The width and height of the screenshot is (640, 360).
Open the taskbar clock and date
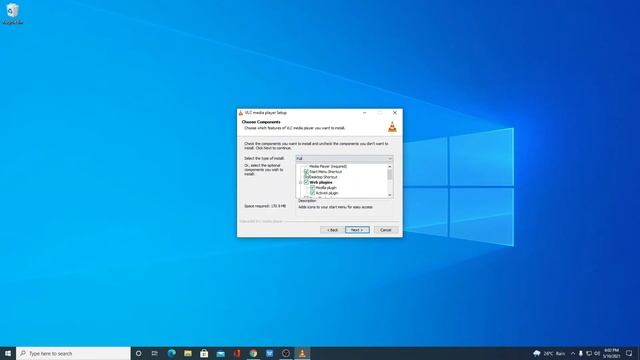point(611,353)
